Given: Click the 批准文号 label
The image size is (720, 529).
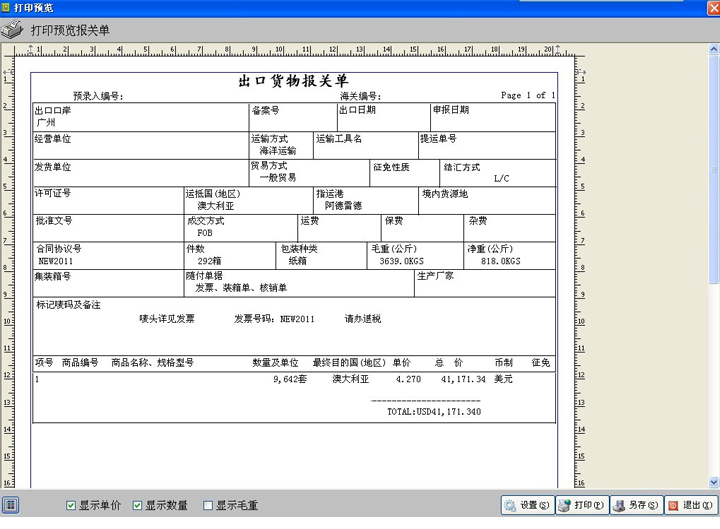Looking at the screenshot, I should (54, 220).
